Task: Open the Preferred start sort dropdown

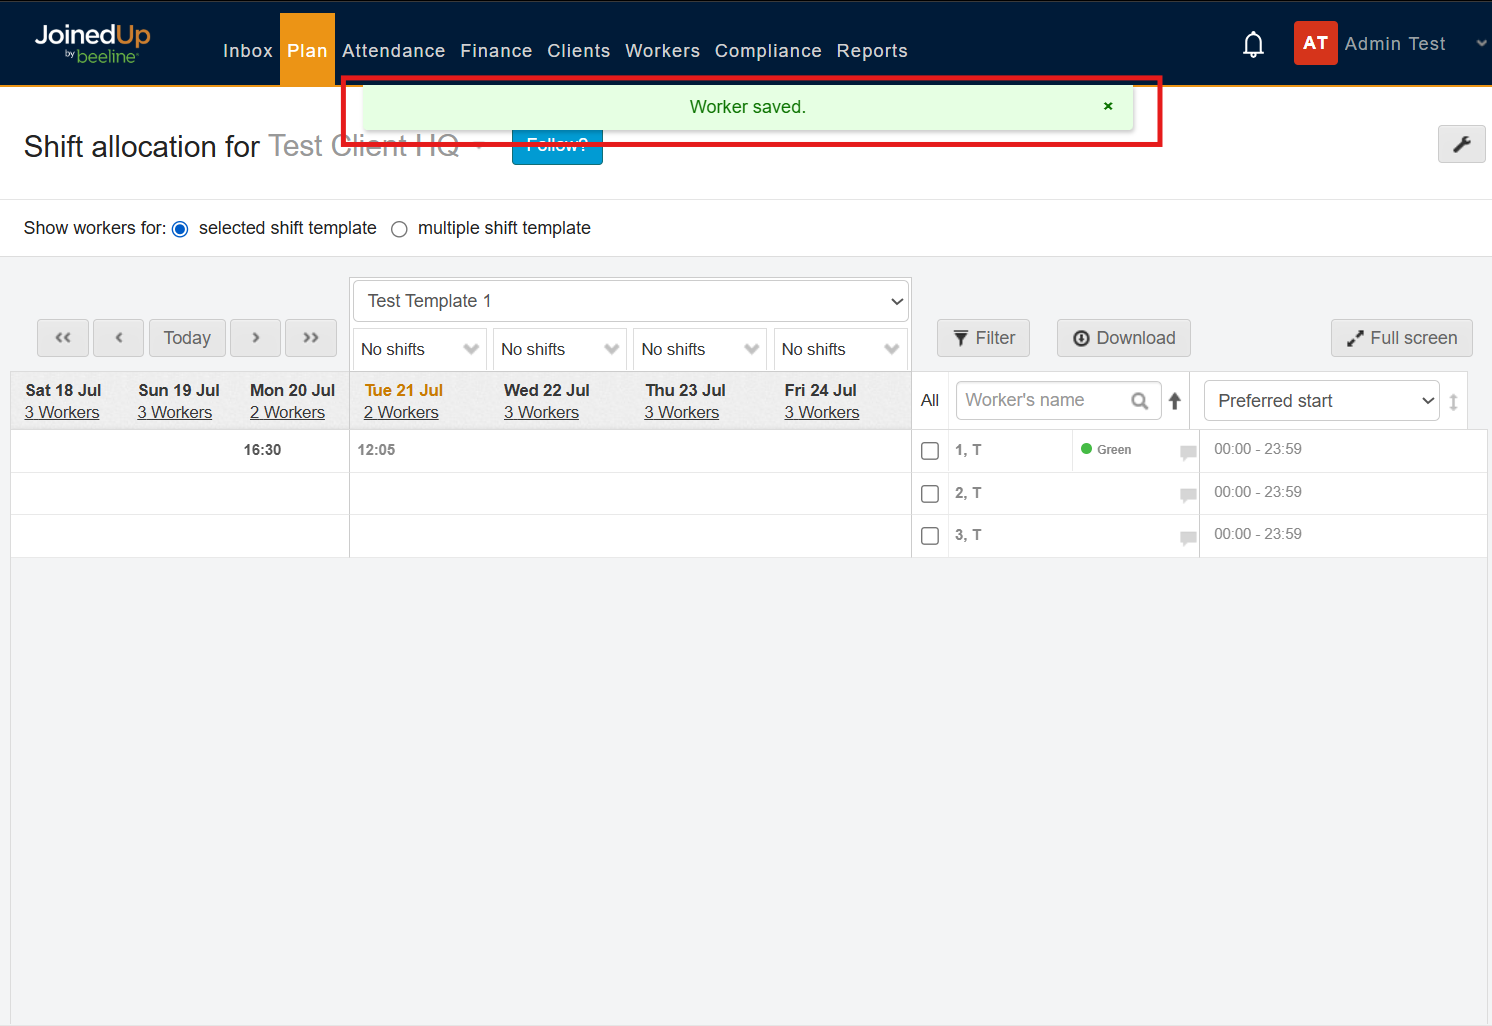Action: pyautogui.click(x=1322, y=401)
